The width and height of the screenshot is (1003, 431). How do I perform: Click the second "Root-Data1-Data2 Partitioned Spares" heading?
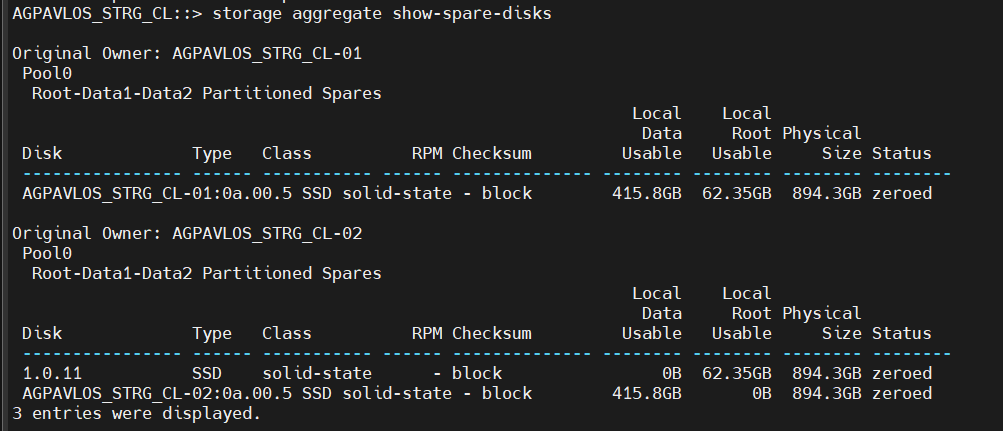[x=206, y=273]
